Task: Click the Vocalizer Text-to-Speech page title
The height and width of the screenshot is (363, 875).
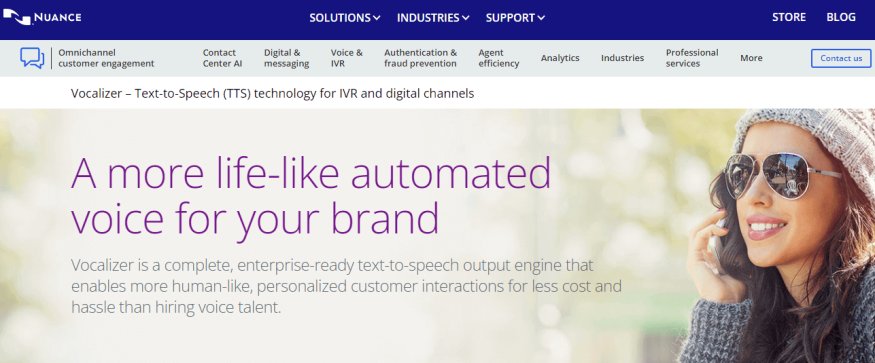Action: click(272, 93)
